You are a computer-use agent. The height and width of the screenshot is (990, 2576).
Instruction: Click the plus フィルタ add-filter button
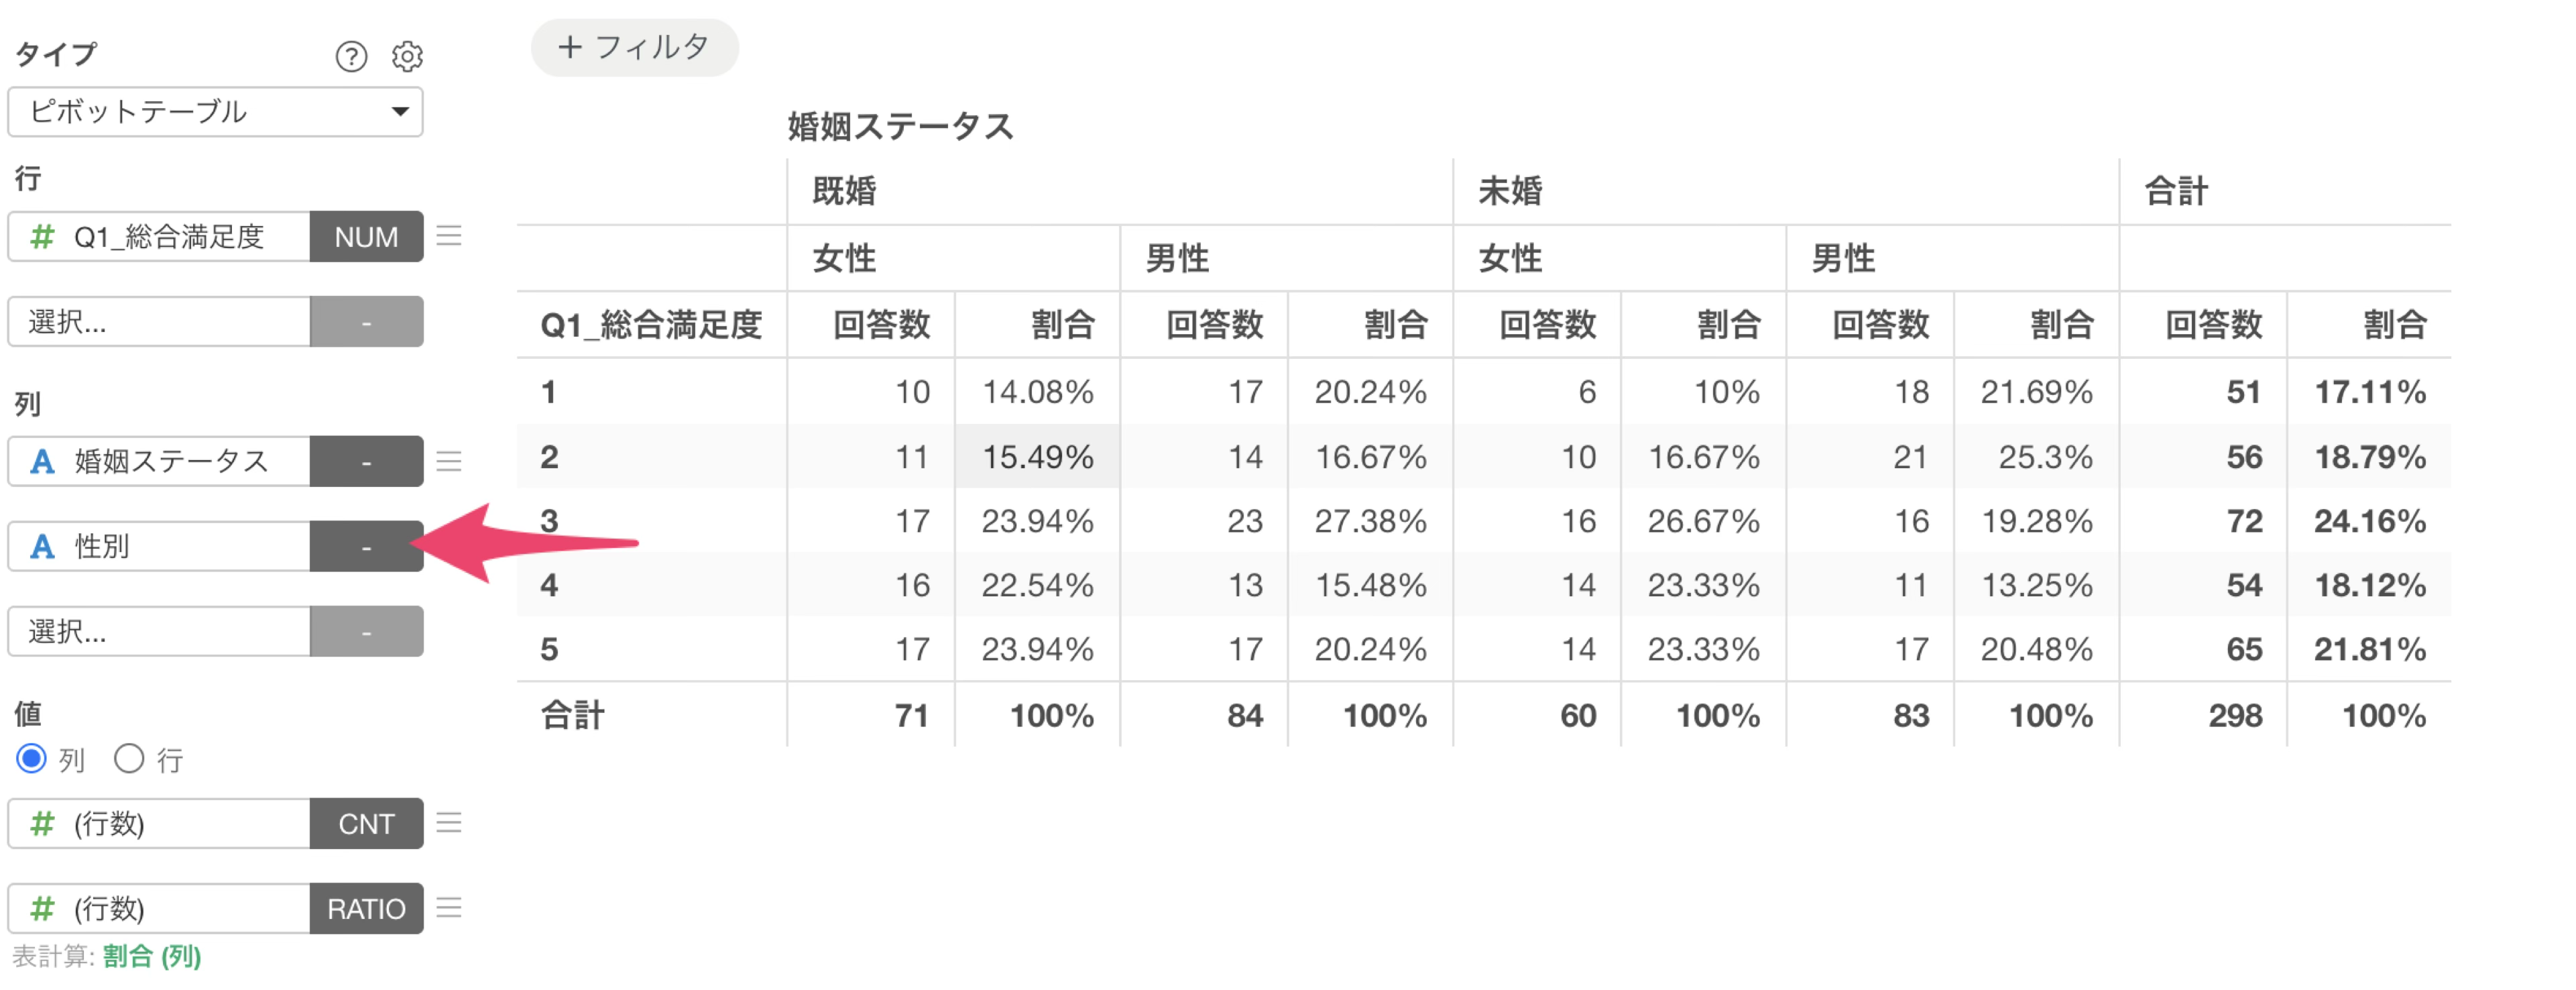(634, 47)
